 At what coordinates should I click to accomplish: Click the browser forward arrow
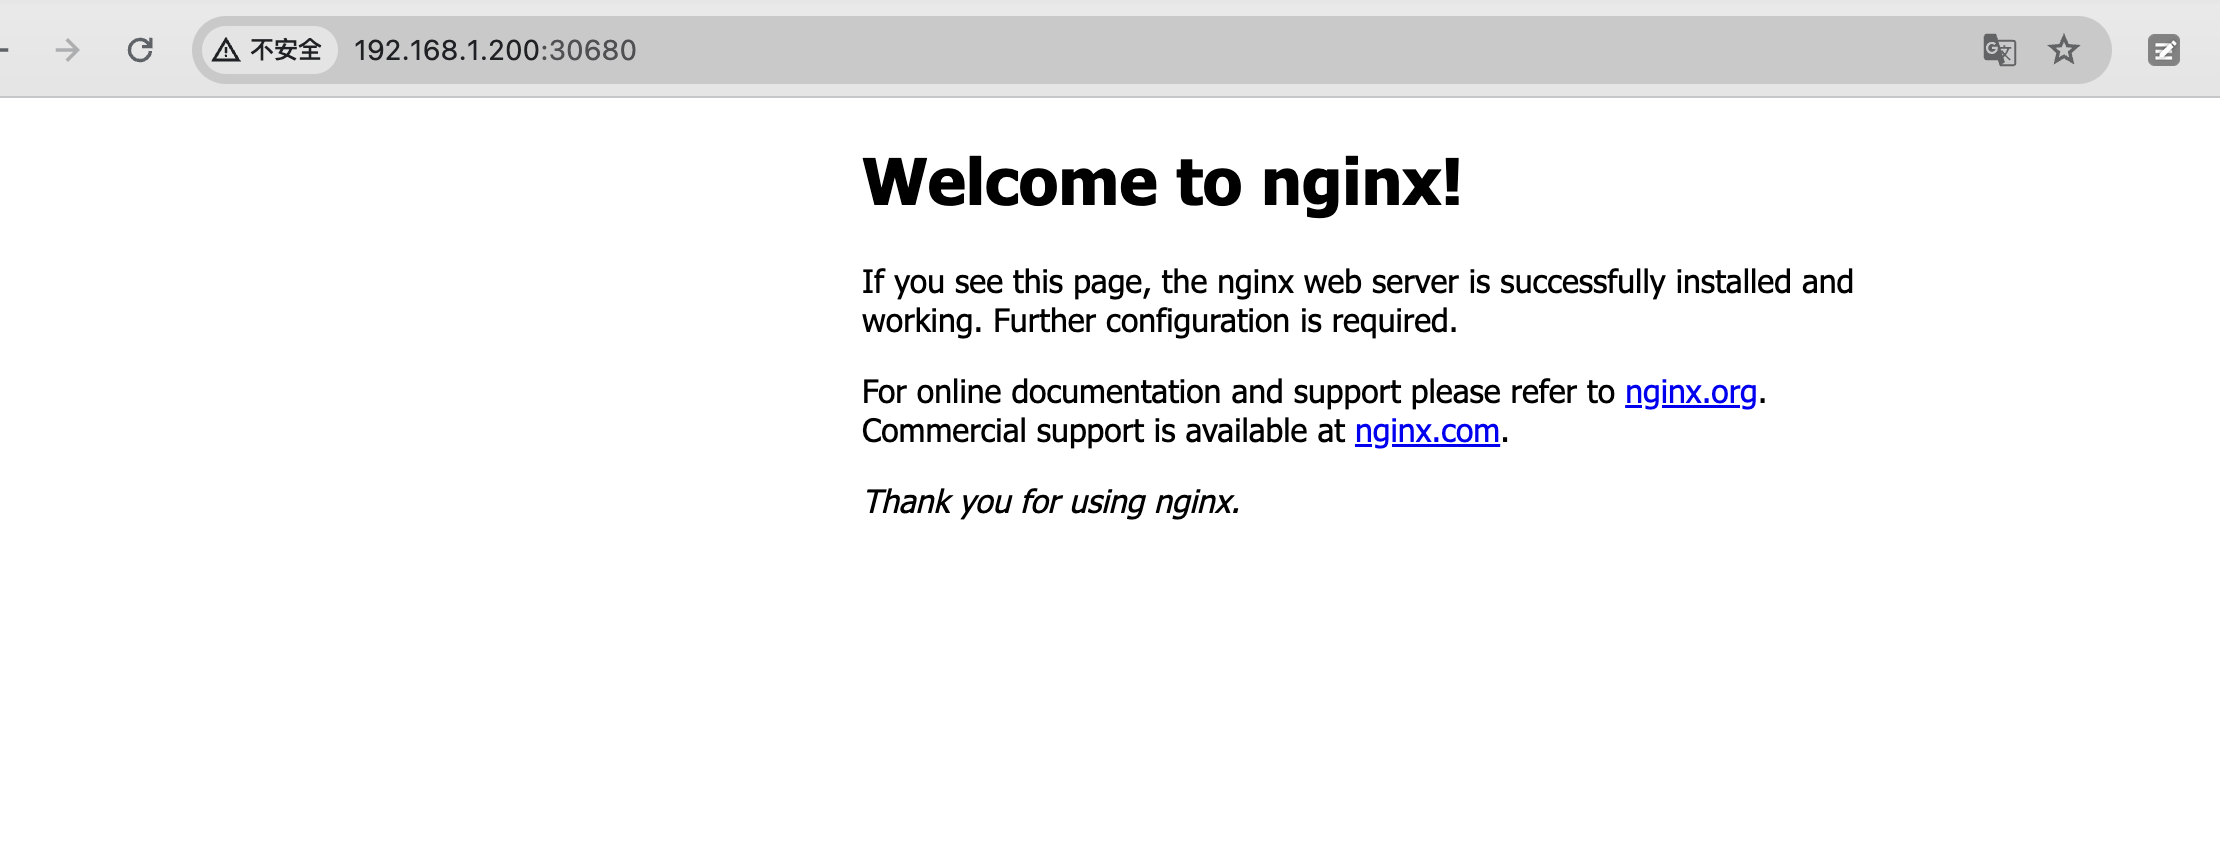[x=67, y=50]
